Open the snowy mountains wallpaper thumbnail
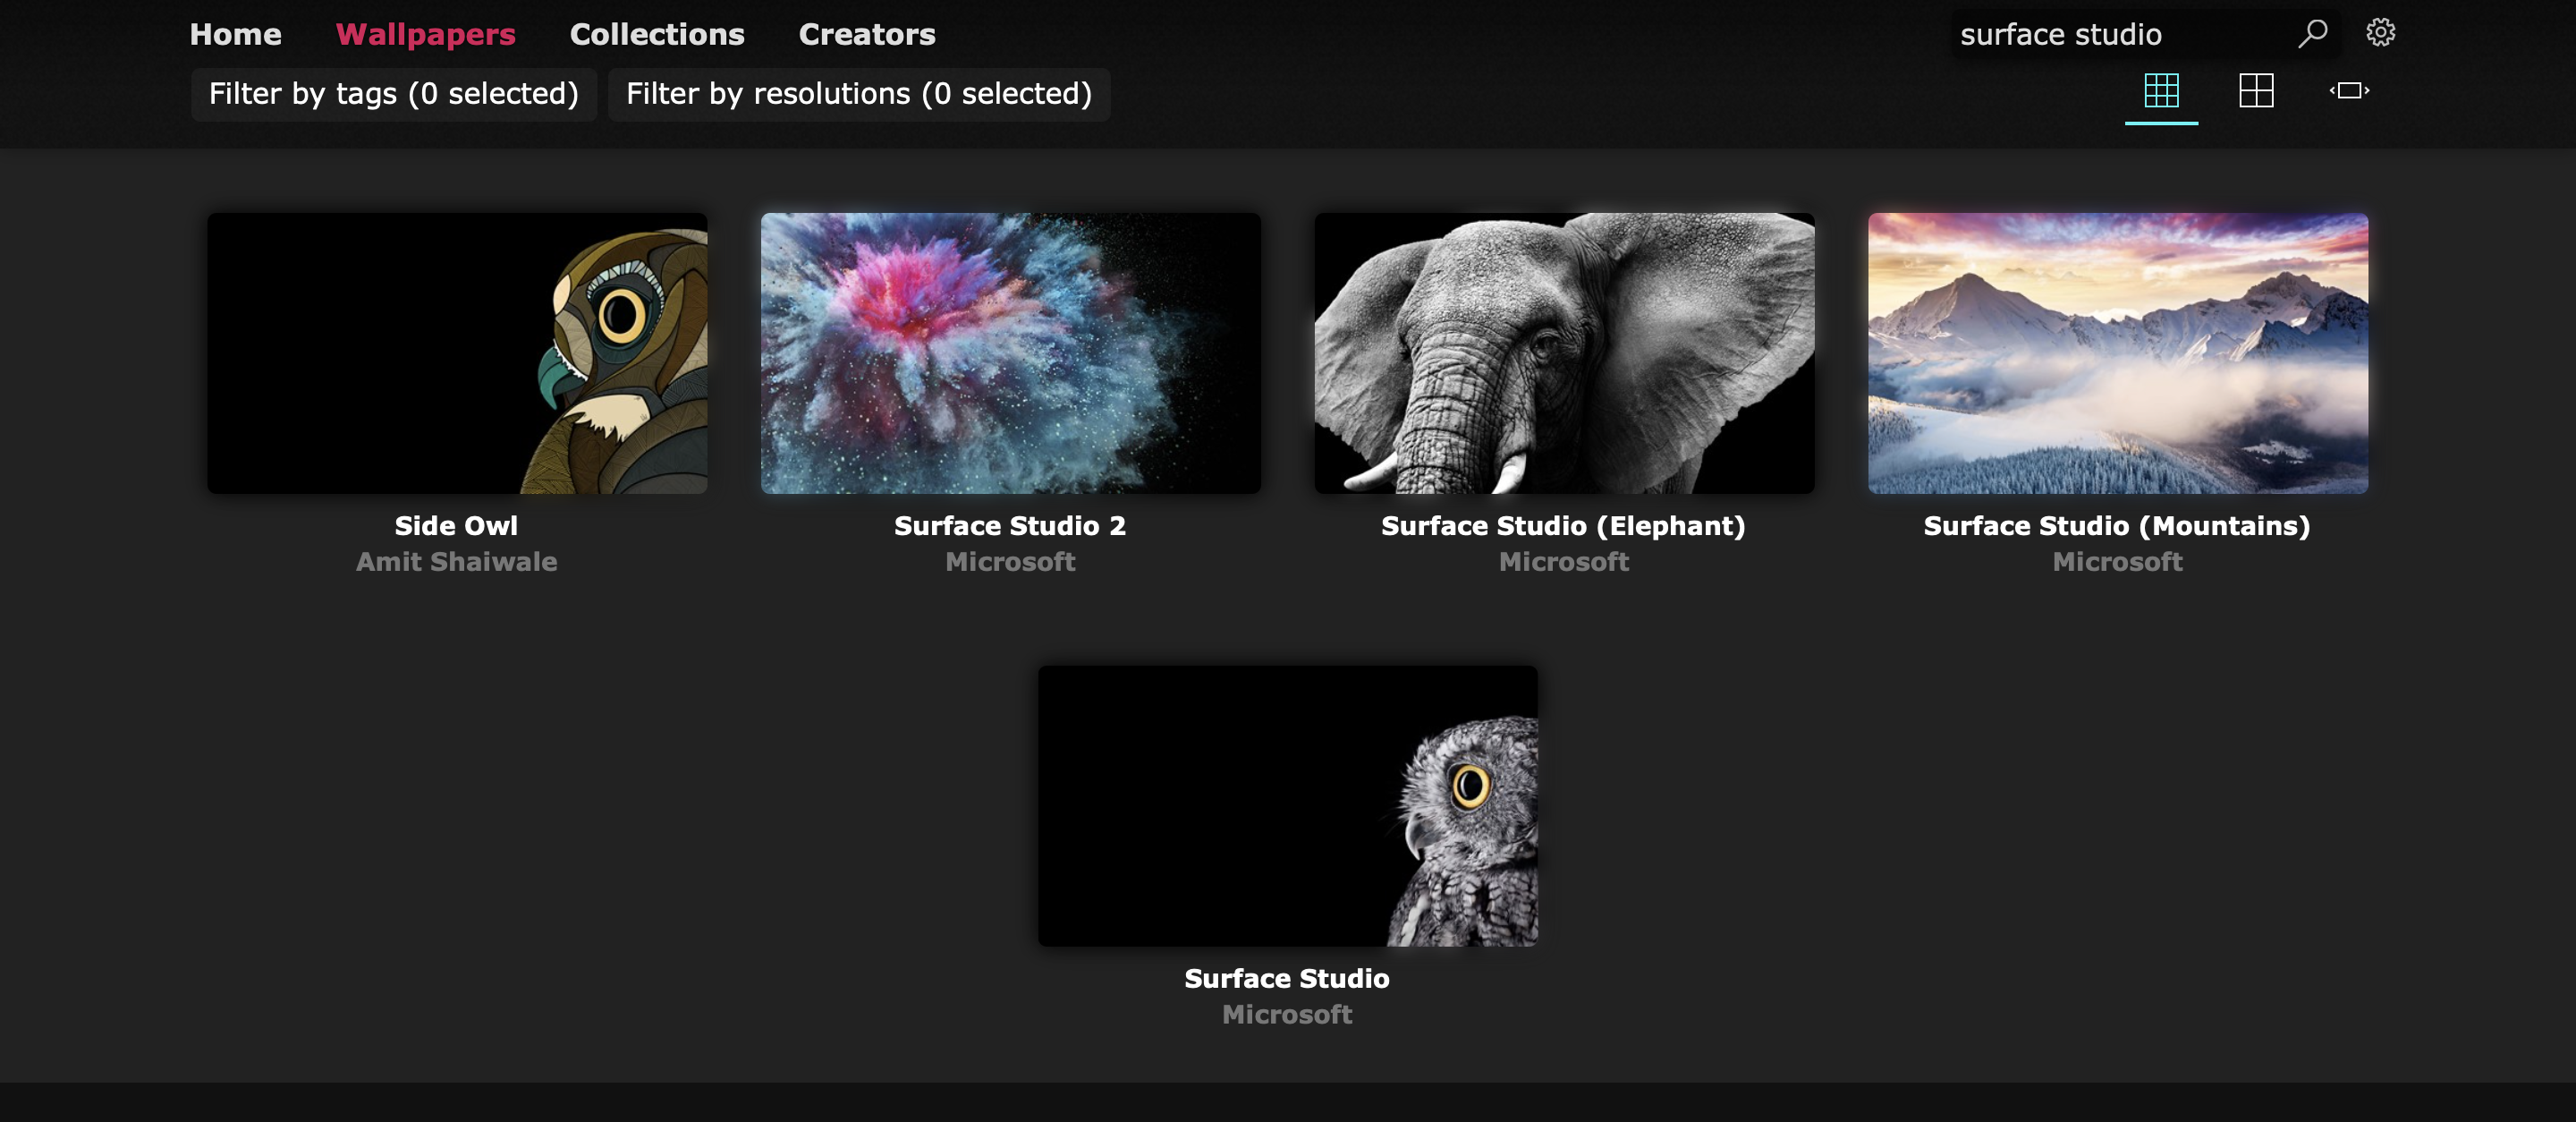2576x1122 pixels. coord(2118,353)
